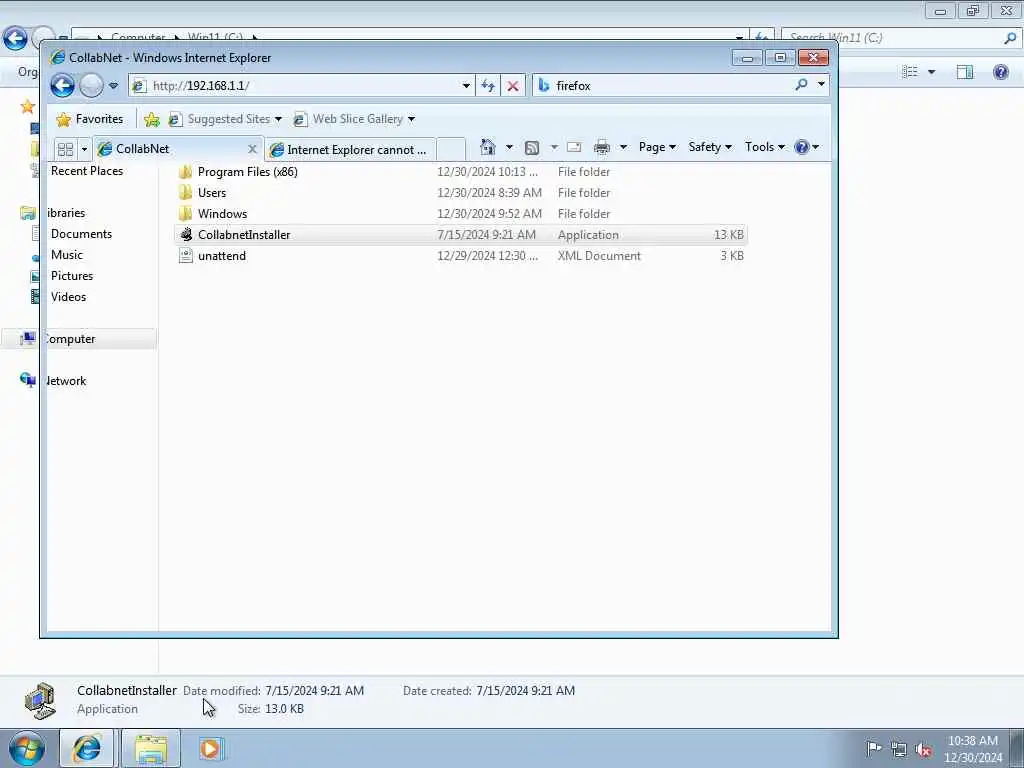Expand the Print options dropdown arrow
1024x768 pixels.
623,147
